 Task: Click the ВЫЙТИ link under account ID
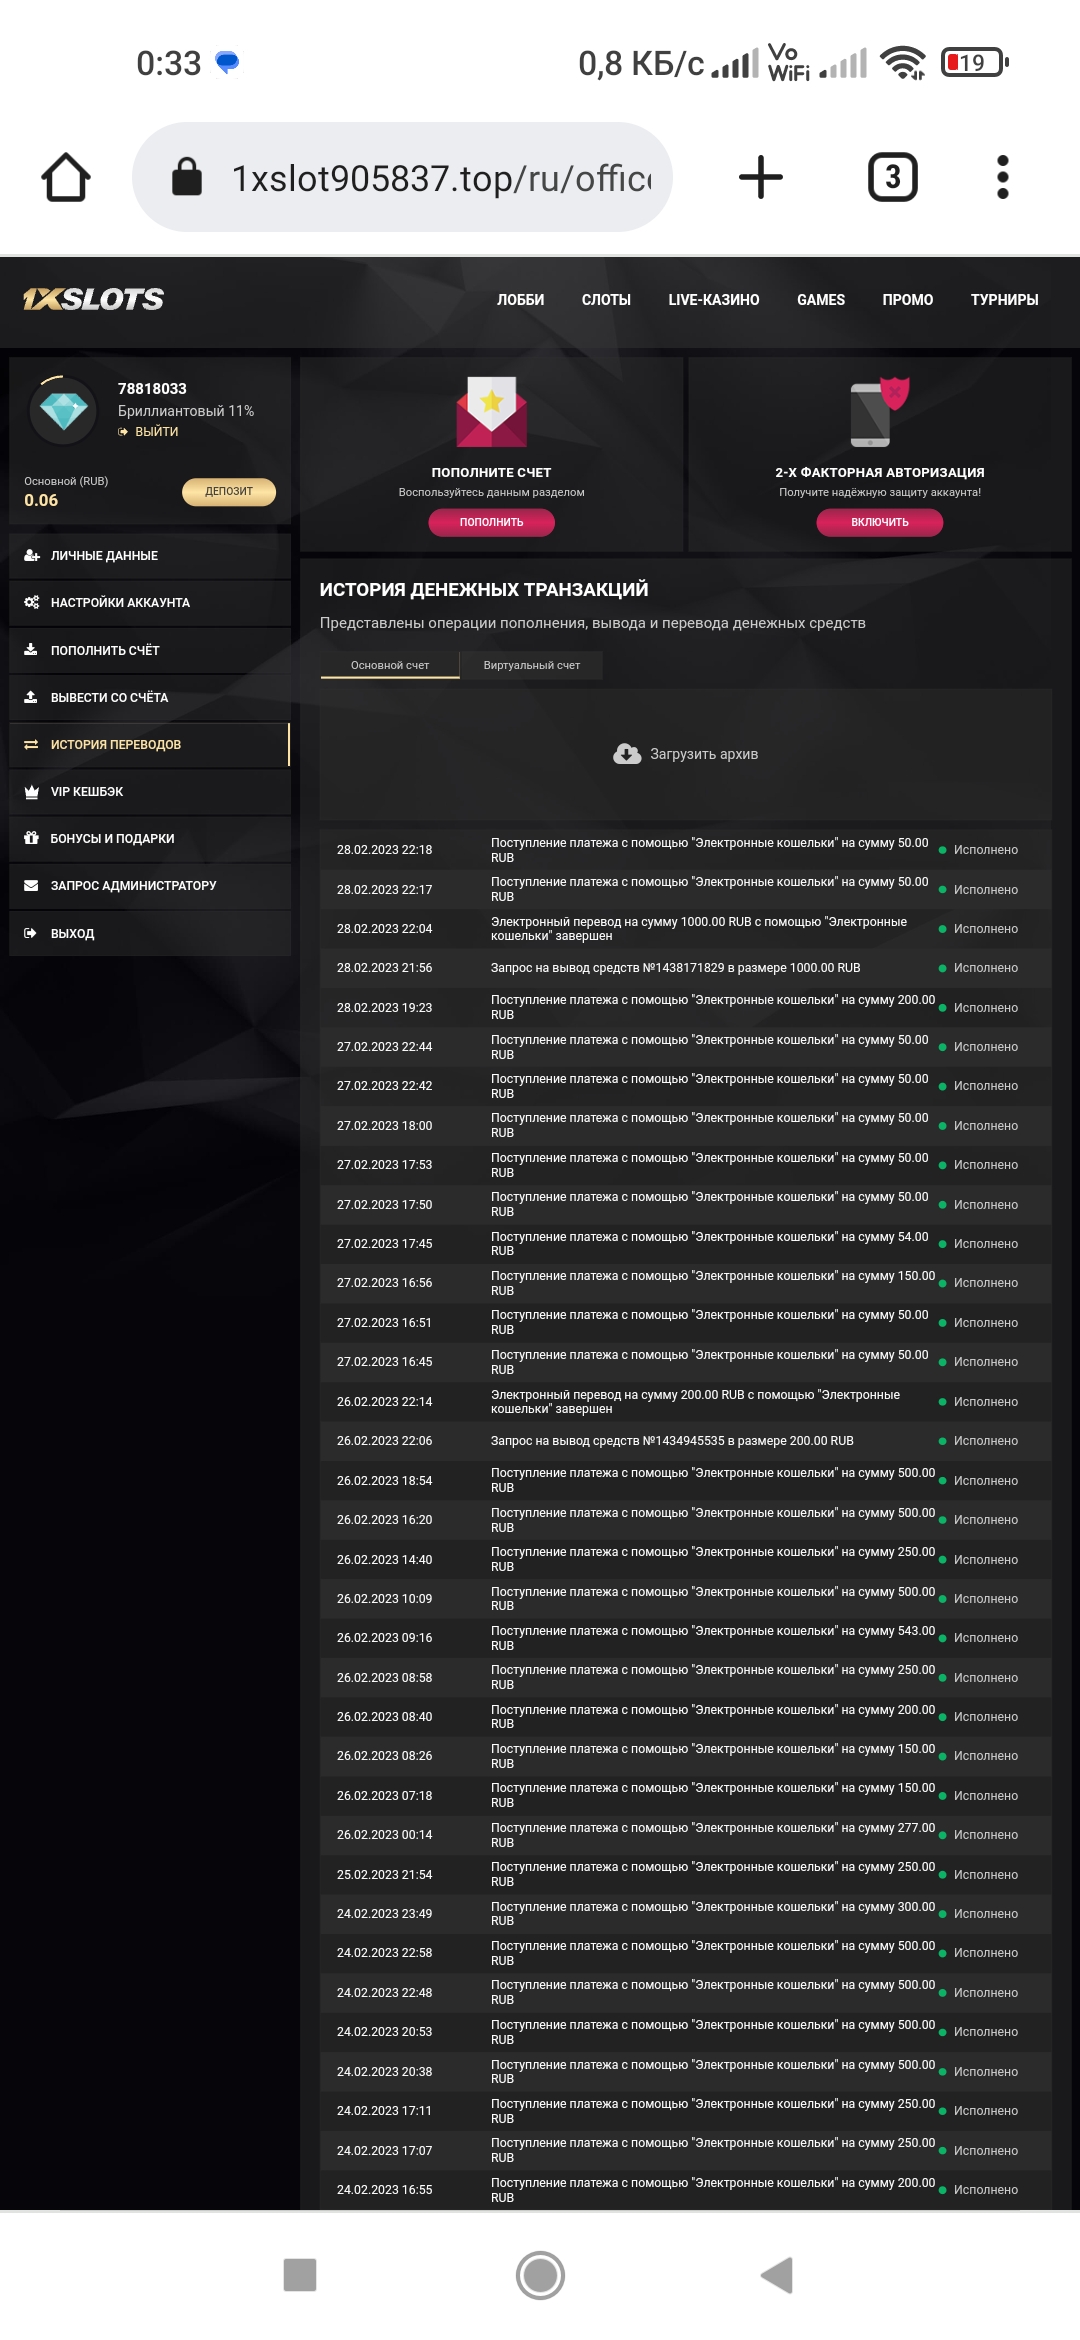click(156, 432)
